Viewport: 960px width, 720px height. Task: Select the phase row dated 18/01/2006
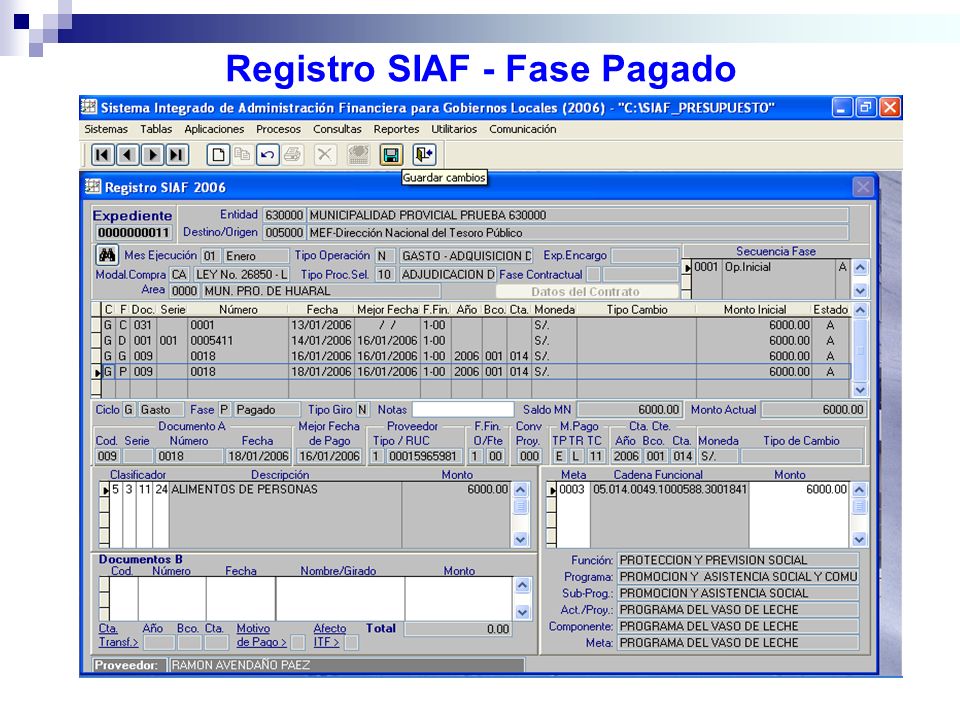click(476, 372)
